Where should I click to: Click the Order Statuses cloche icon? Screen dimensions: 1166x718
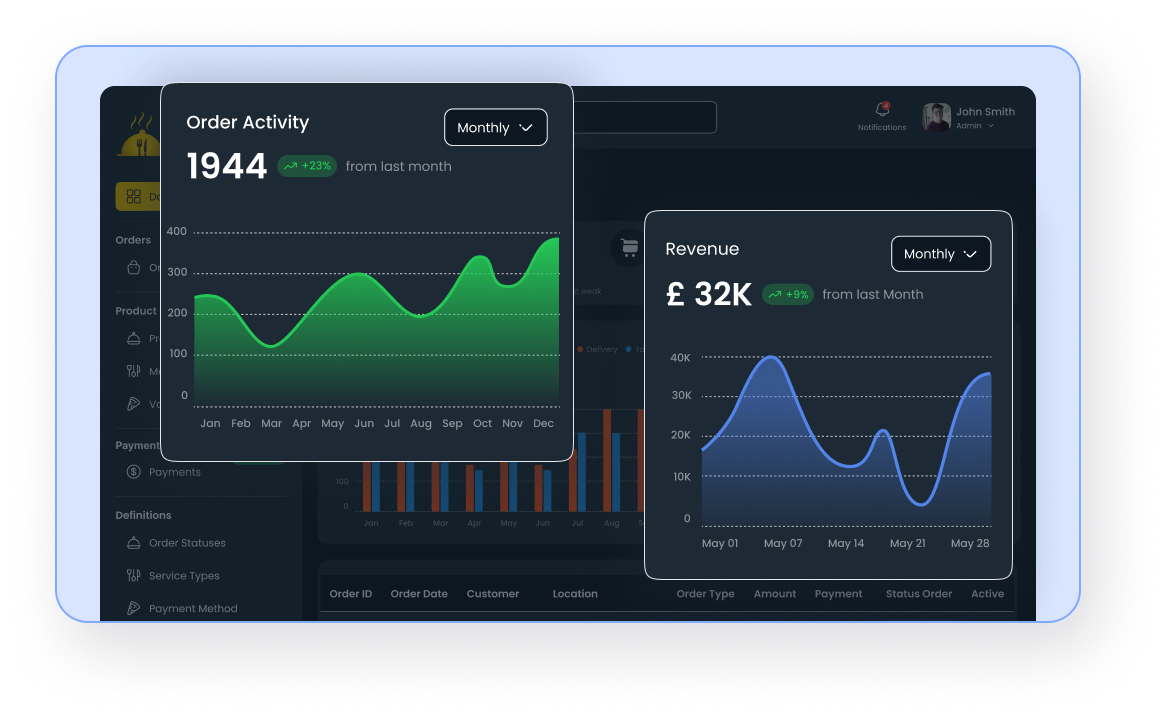(132, 541)
